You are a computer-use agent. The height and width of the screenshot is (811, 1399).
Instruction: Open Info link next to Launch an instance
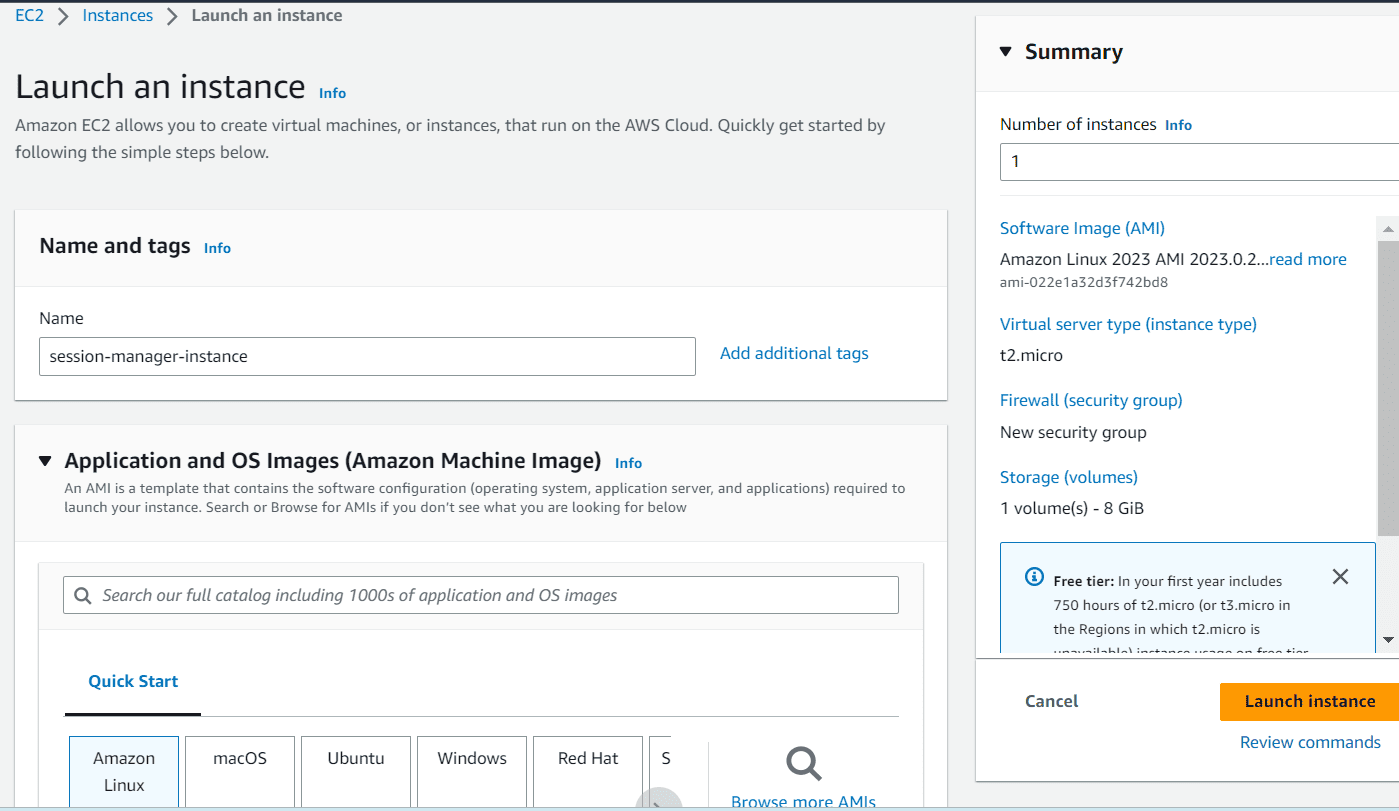333,93
